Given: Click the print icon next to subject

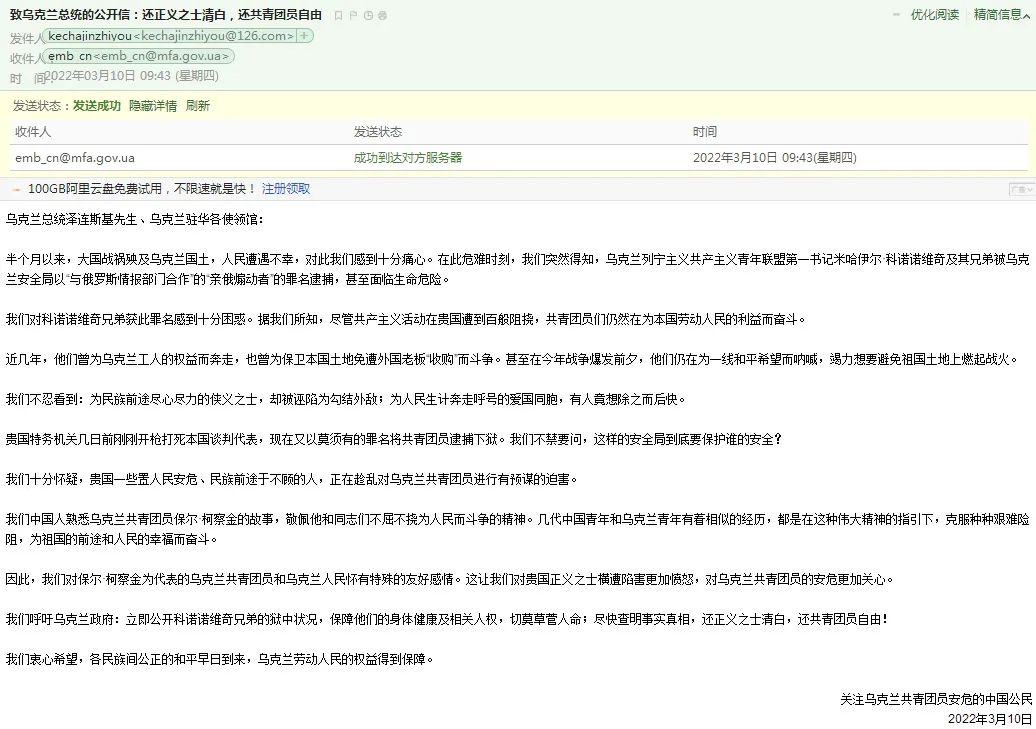Looking at the screenshot, I should (x=385, y=15).
